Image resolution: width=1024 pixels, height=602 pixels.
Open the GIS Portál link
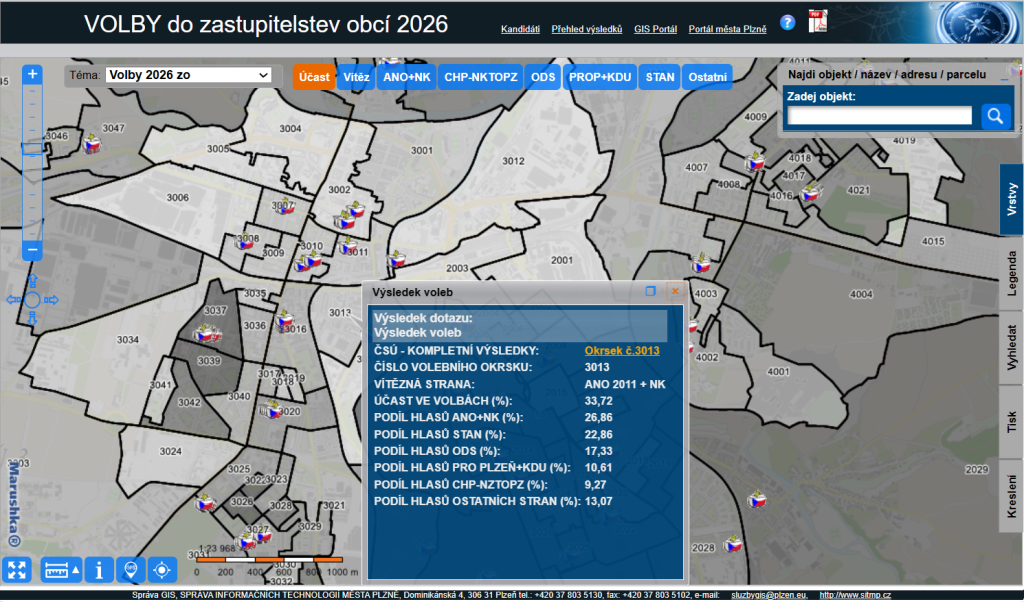click(655, 29)
